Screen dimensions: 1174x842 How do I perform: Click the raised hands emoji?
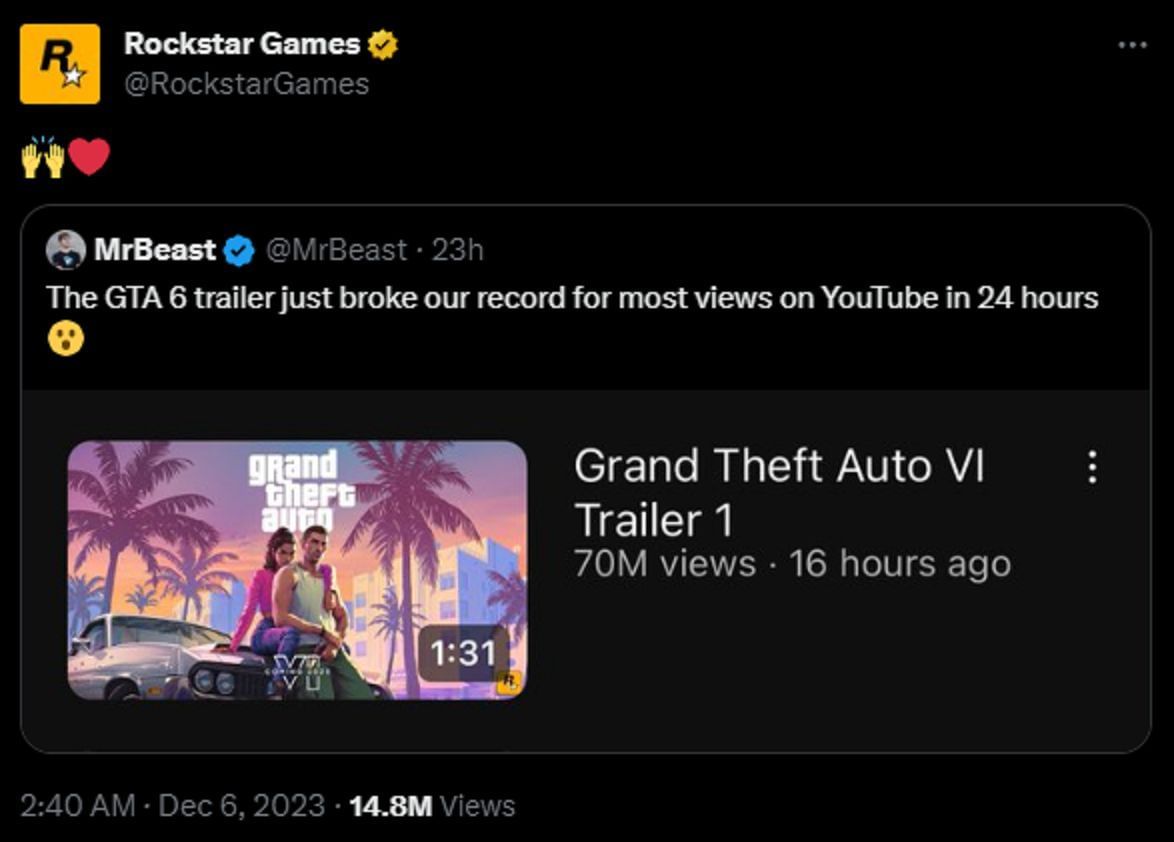(x=42, y=158)
